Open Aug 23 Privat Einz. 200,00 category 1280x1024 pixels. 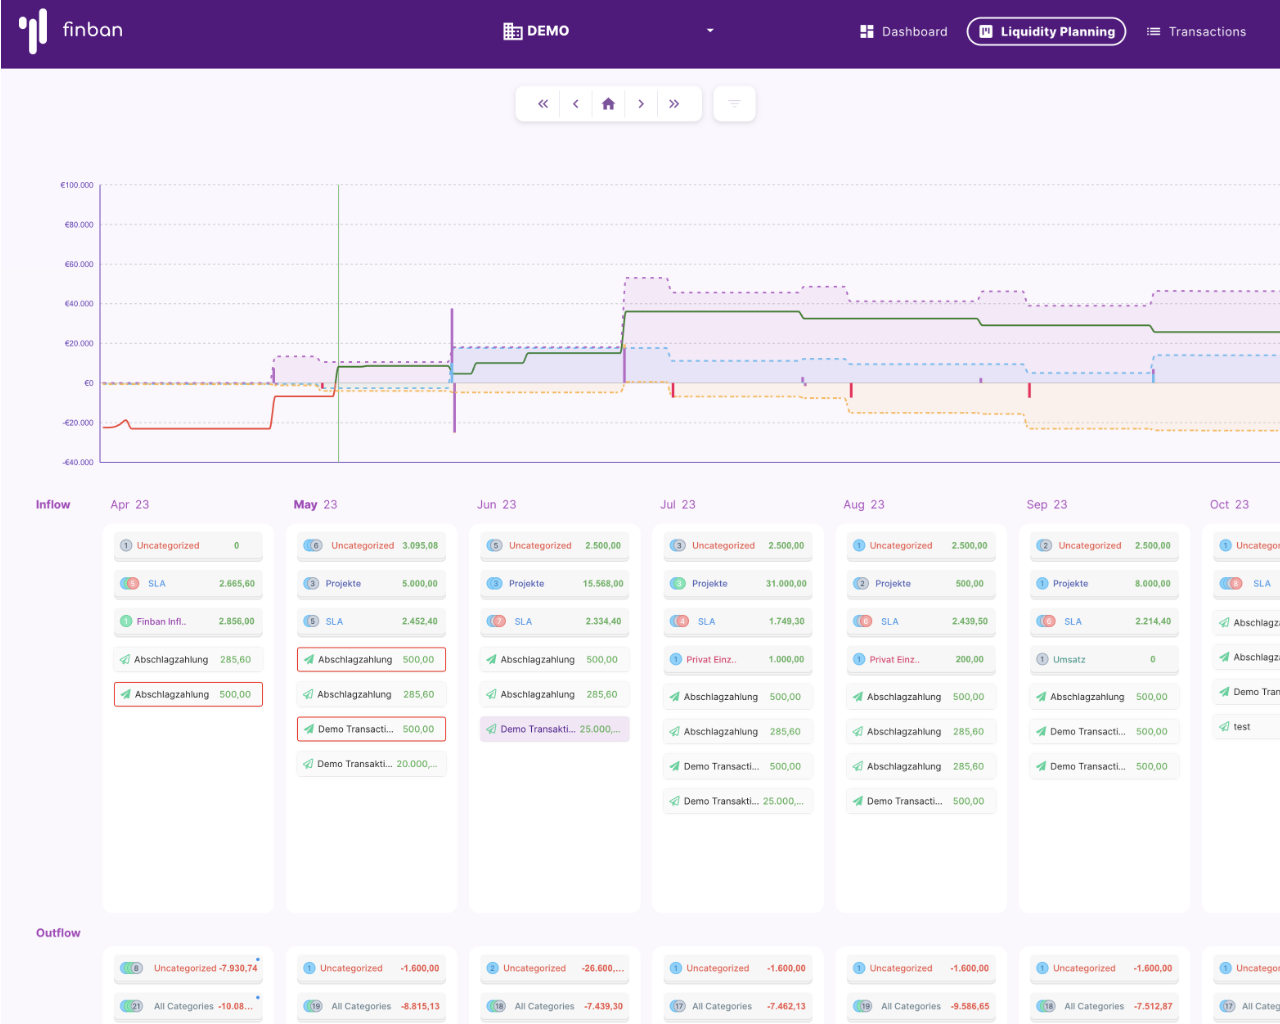tap(920, 660)
